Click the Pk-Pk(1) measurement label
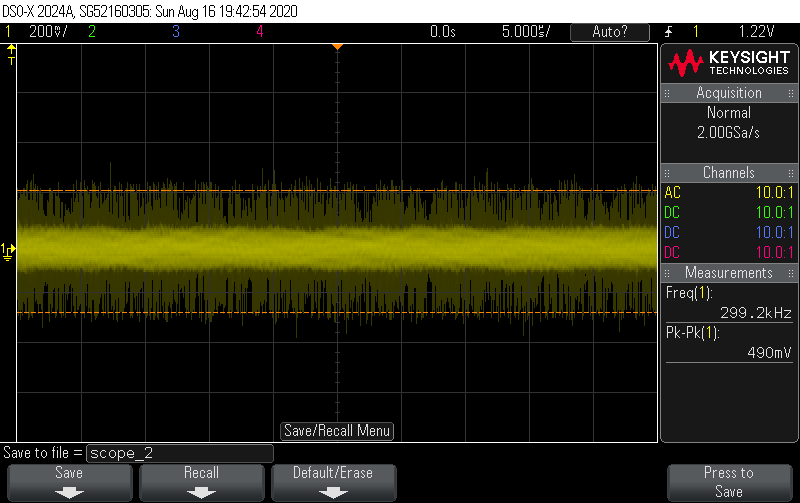The image size is (800, 503). [692, 333]
